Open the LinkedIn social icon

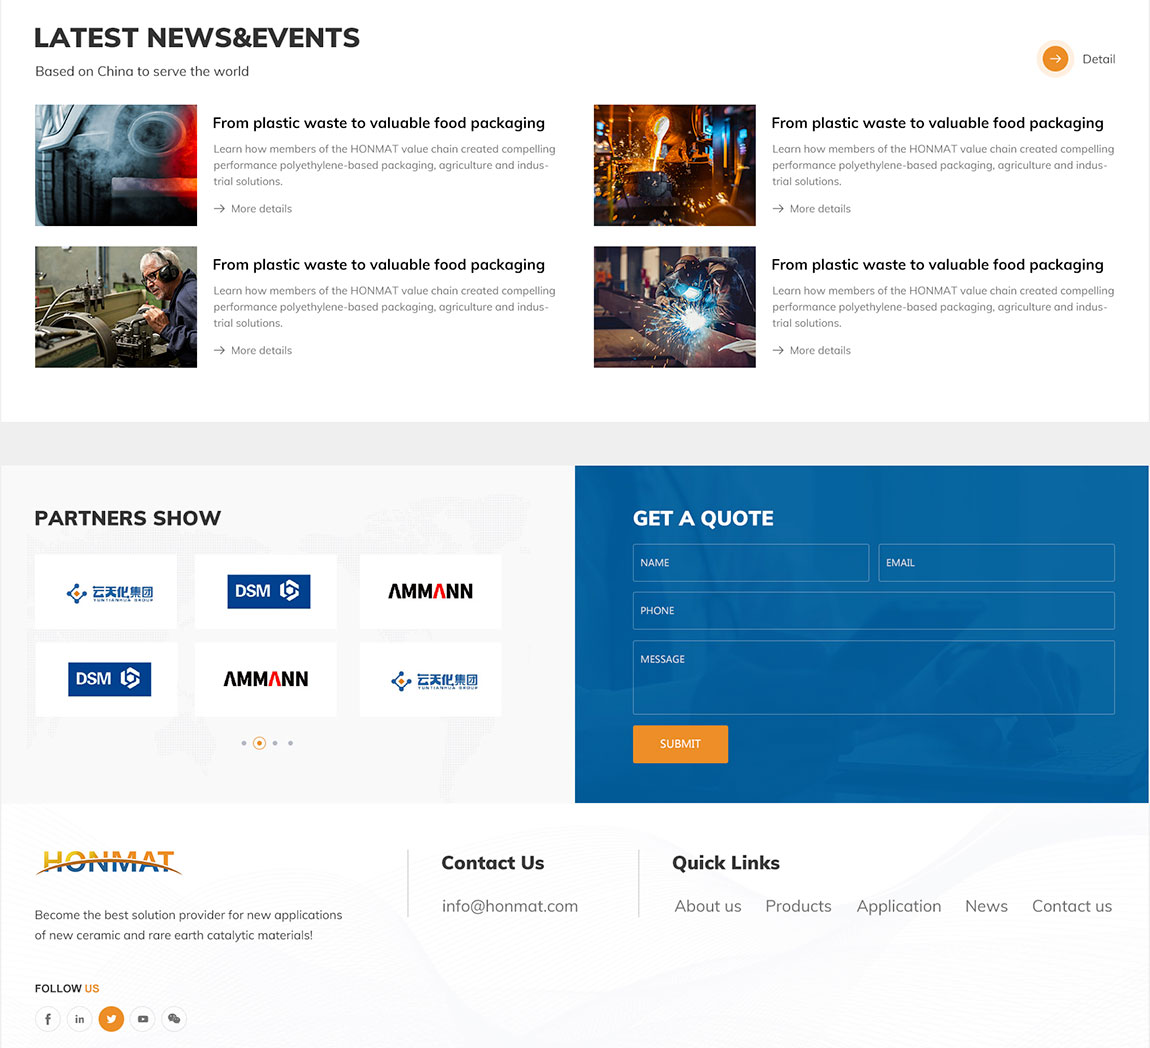tap(80, 1019)
